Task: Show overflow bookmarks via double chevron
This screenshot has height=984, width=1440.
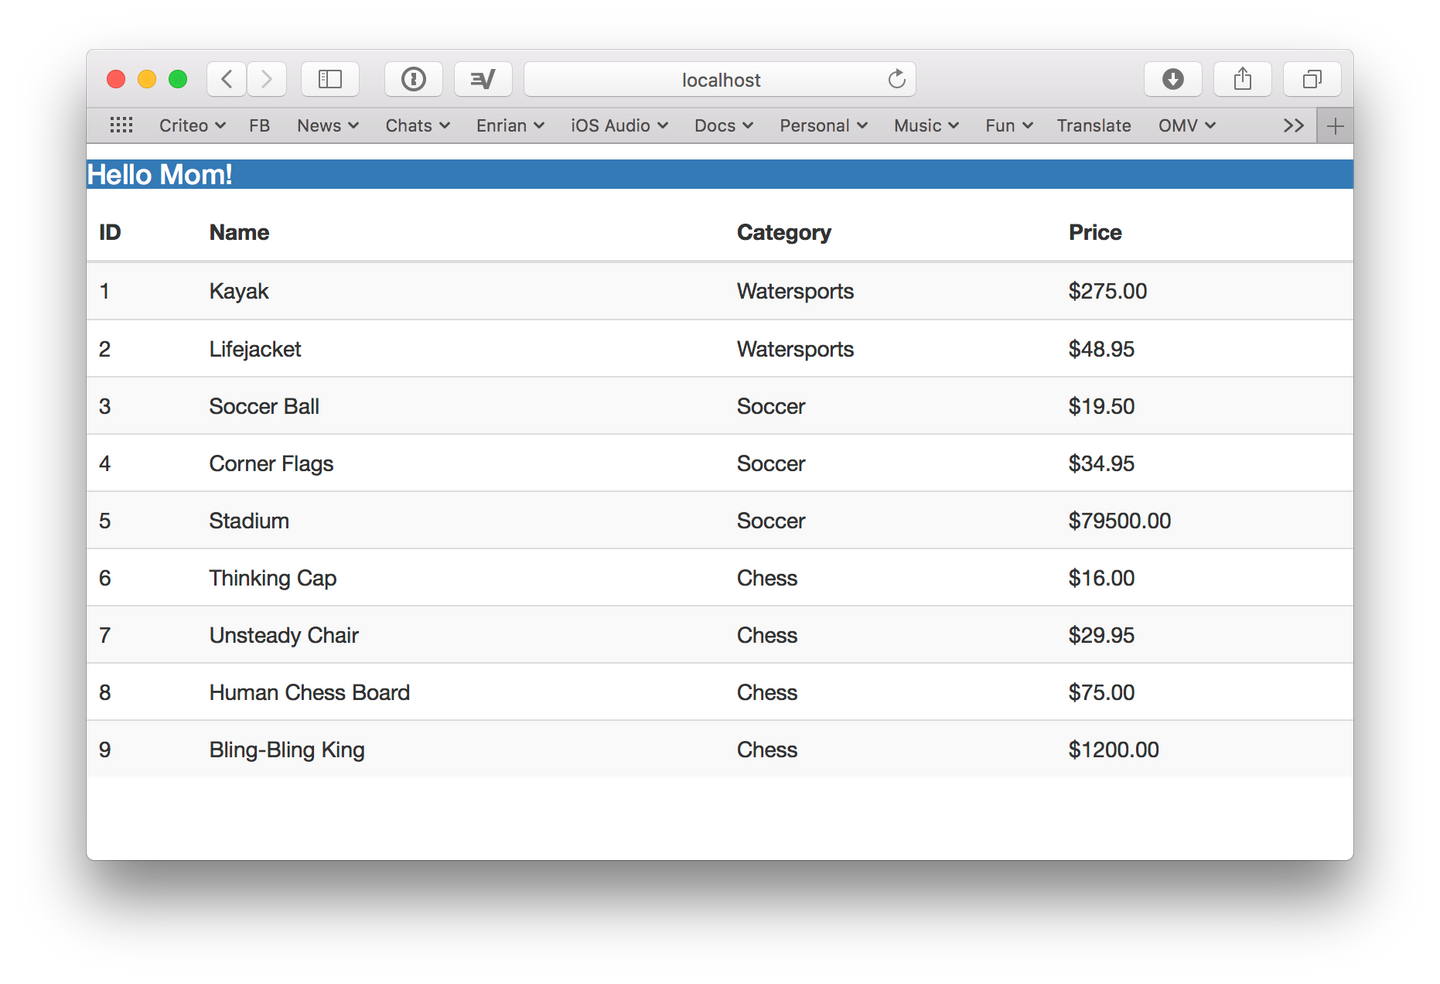Action: pos(1294,125)
